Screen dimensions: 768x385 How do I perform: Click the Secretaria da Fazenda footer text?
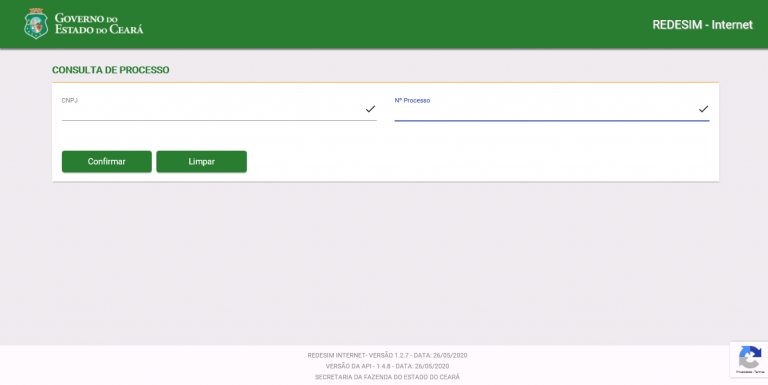point(387,377)
